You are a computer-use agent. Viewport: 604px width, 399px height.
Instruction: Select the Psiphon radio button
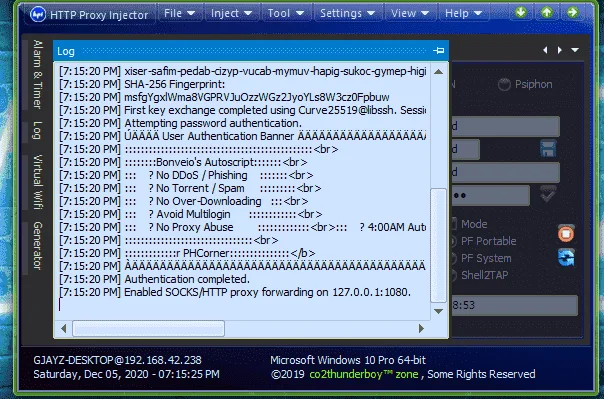[504, 84]
